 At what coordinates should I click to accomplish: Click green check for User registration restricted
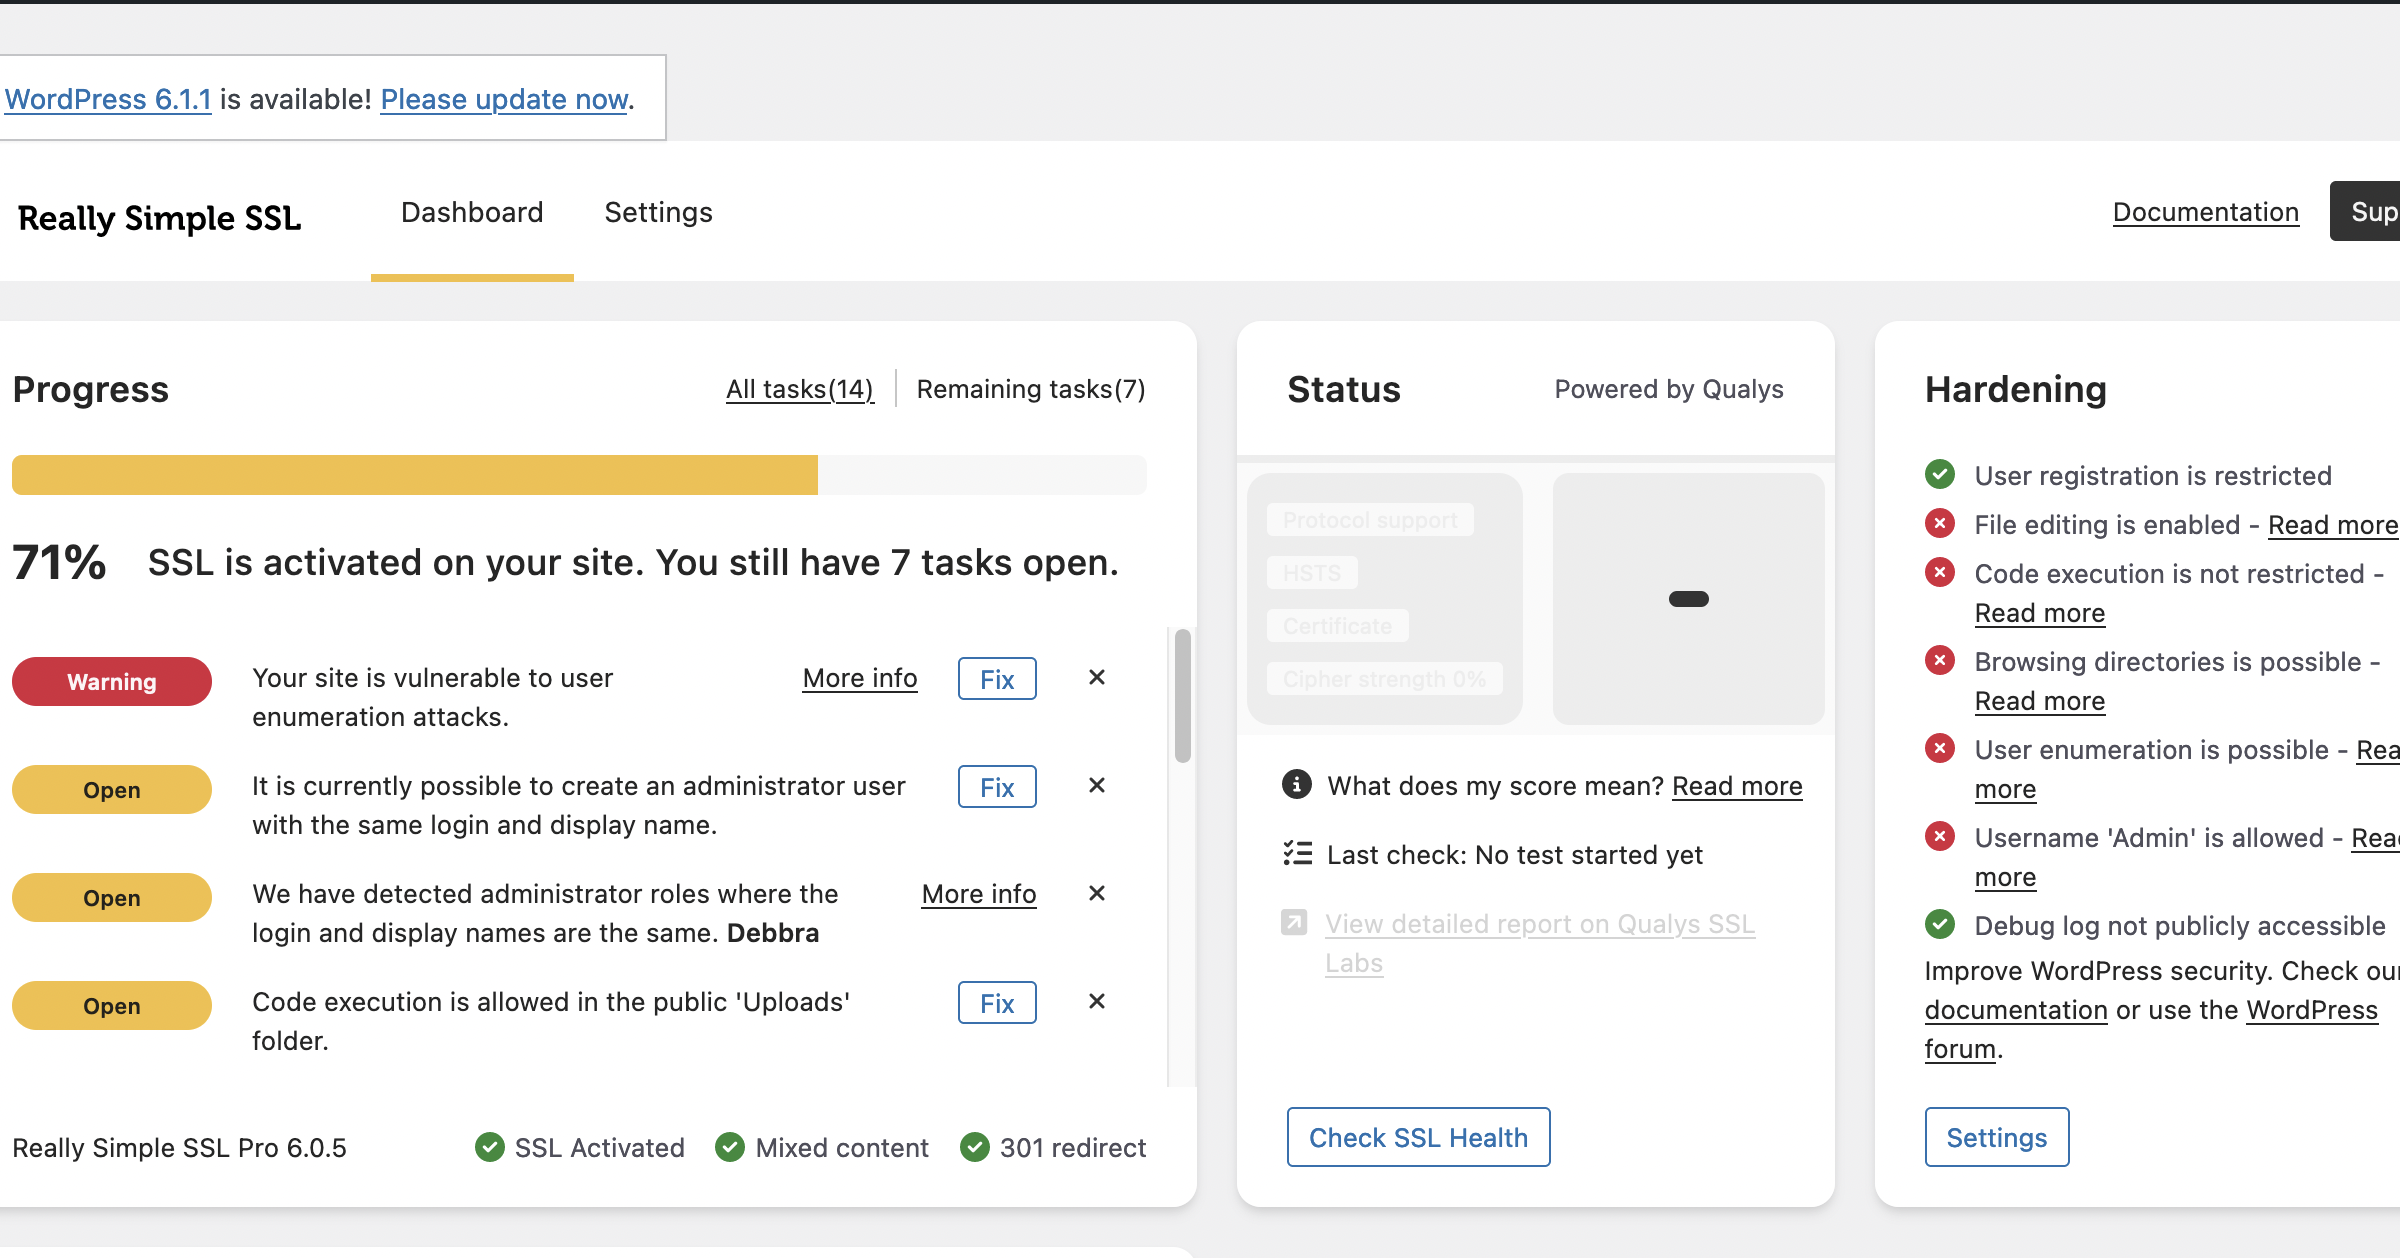coord(1940,474)
